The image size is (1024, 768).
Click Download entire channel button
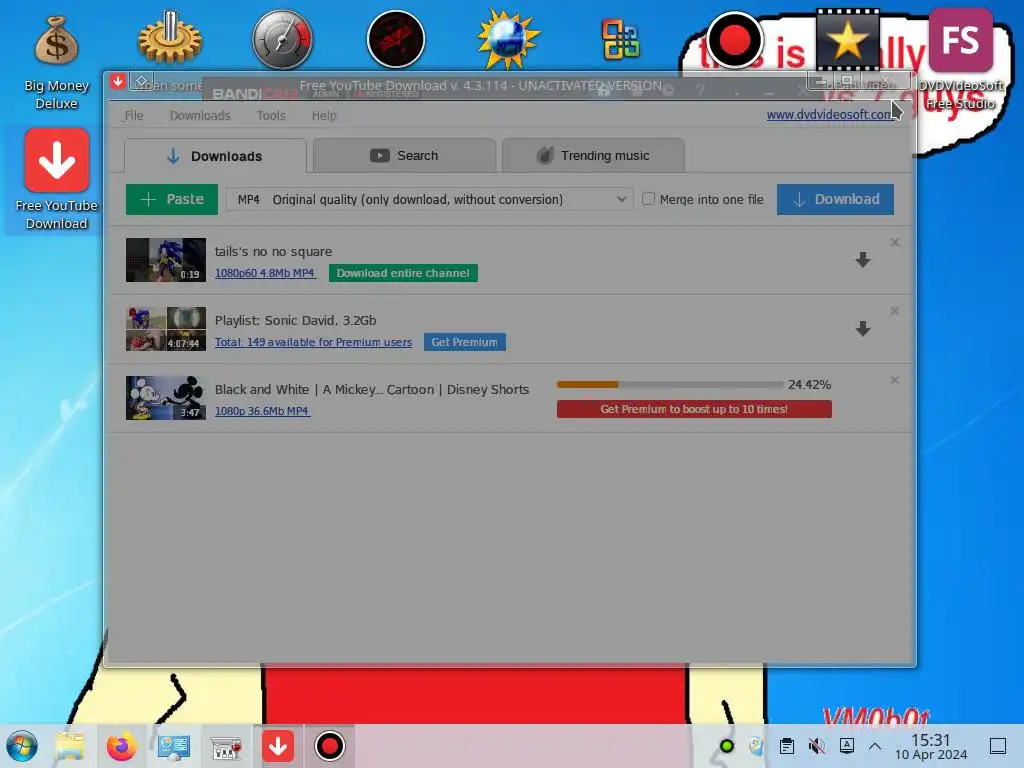point(403,273)
